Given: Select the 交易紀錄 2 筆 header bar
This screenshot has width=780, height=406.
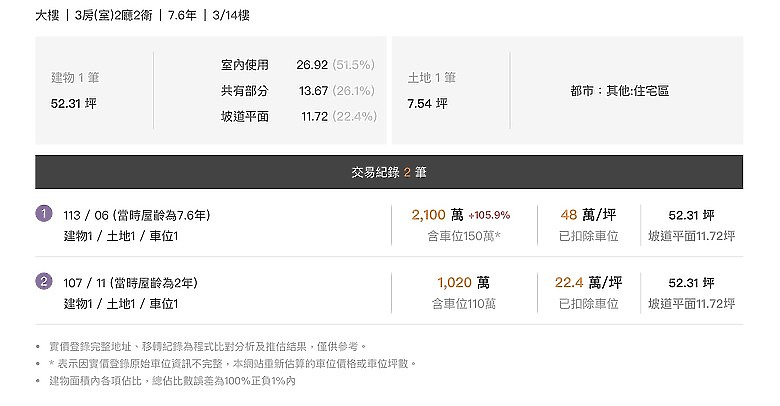Looking at the screenshot, I should [389, 172].
